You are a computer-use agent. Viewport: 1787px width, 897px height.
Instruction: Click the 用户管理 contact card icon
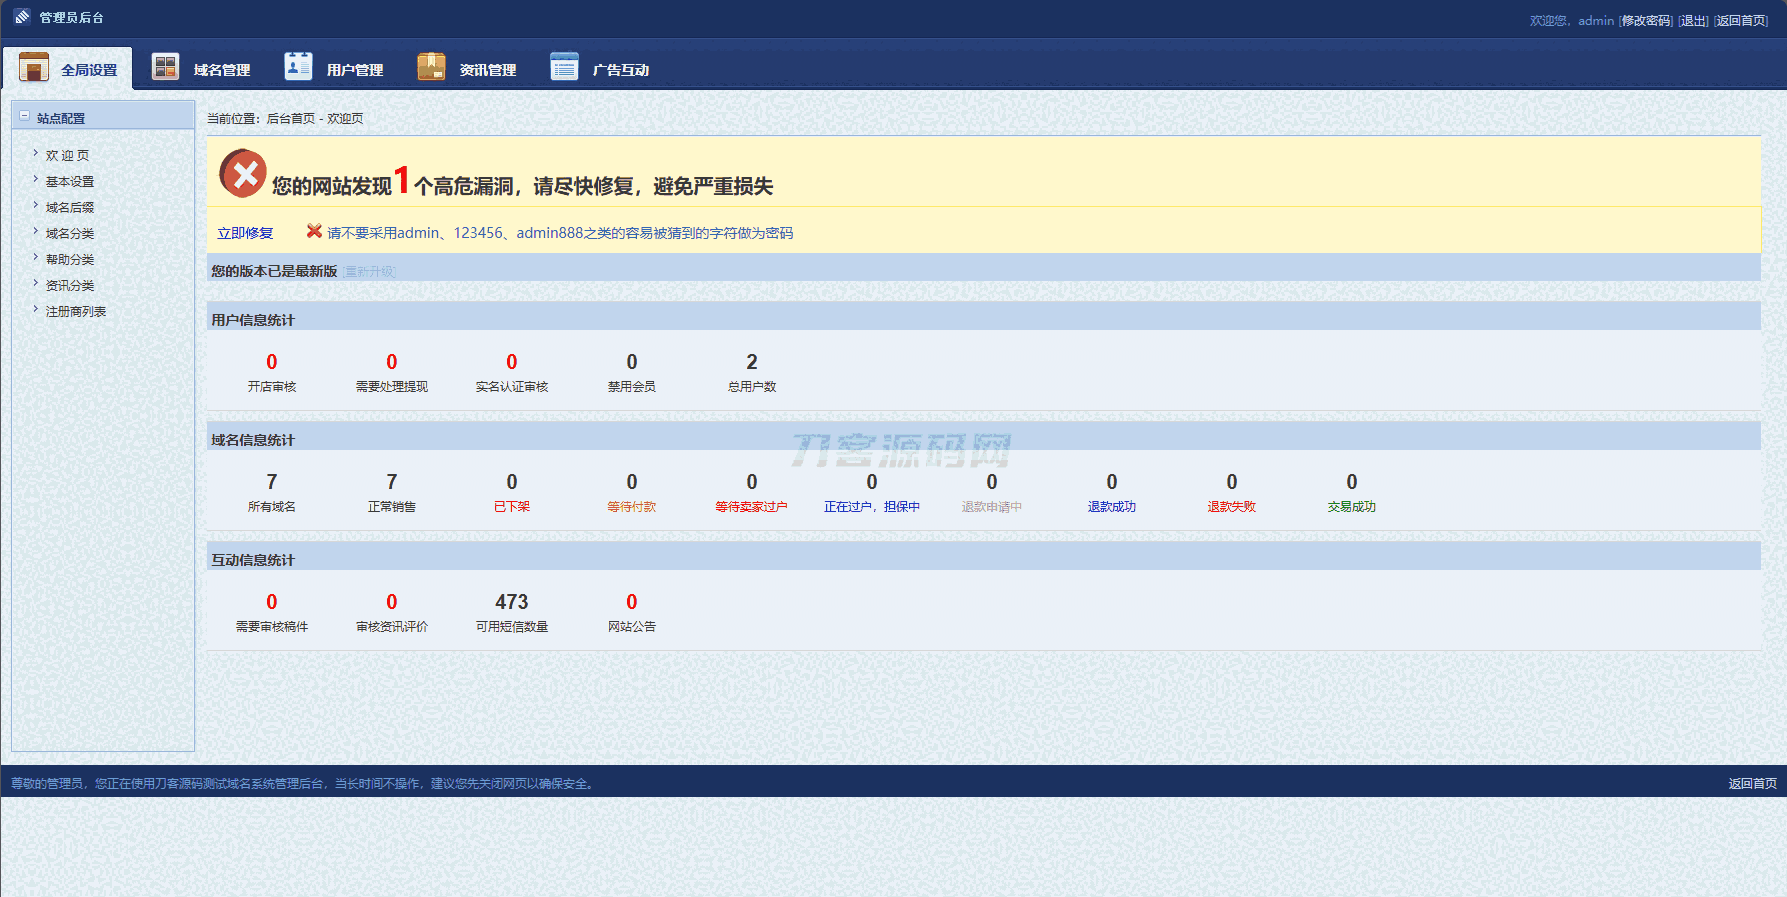(x=298, y=66)
